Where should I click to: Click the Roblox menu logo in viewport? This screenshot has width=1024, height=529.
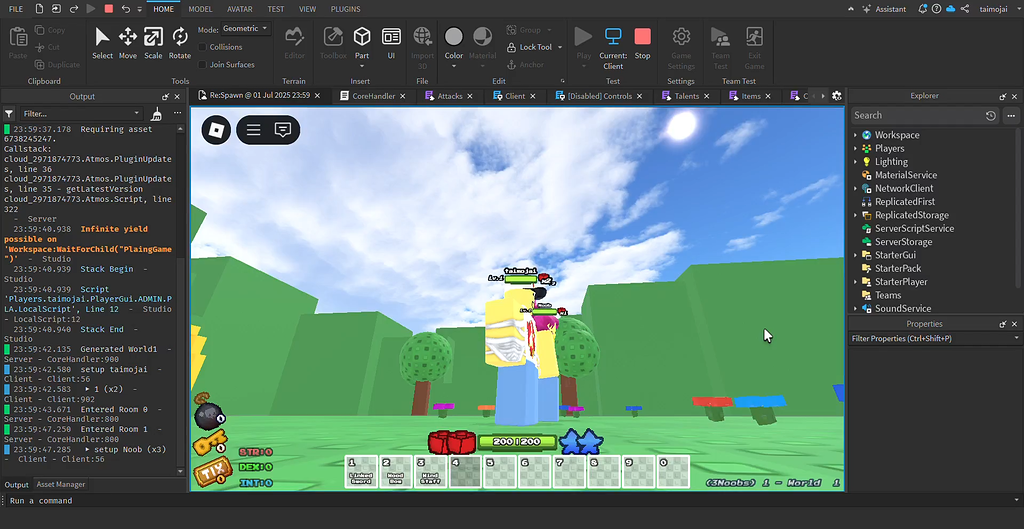(x=216, y=130)
